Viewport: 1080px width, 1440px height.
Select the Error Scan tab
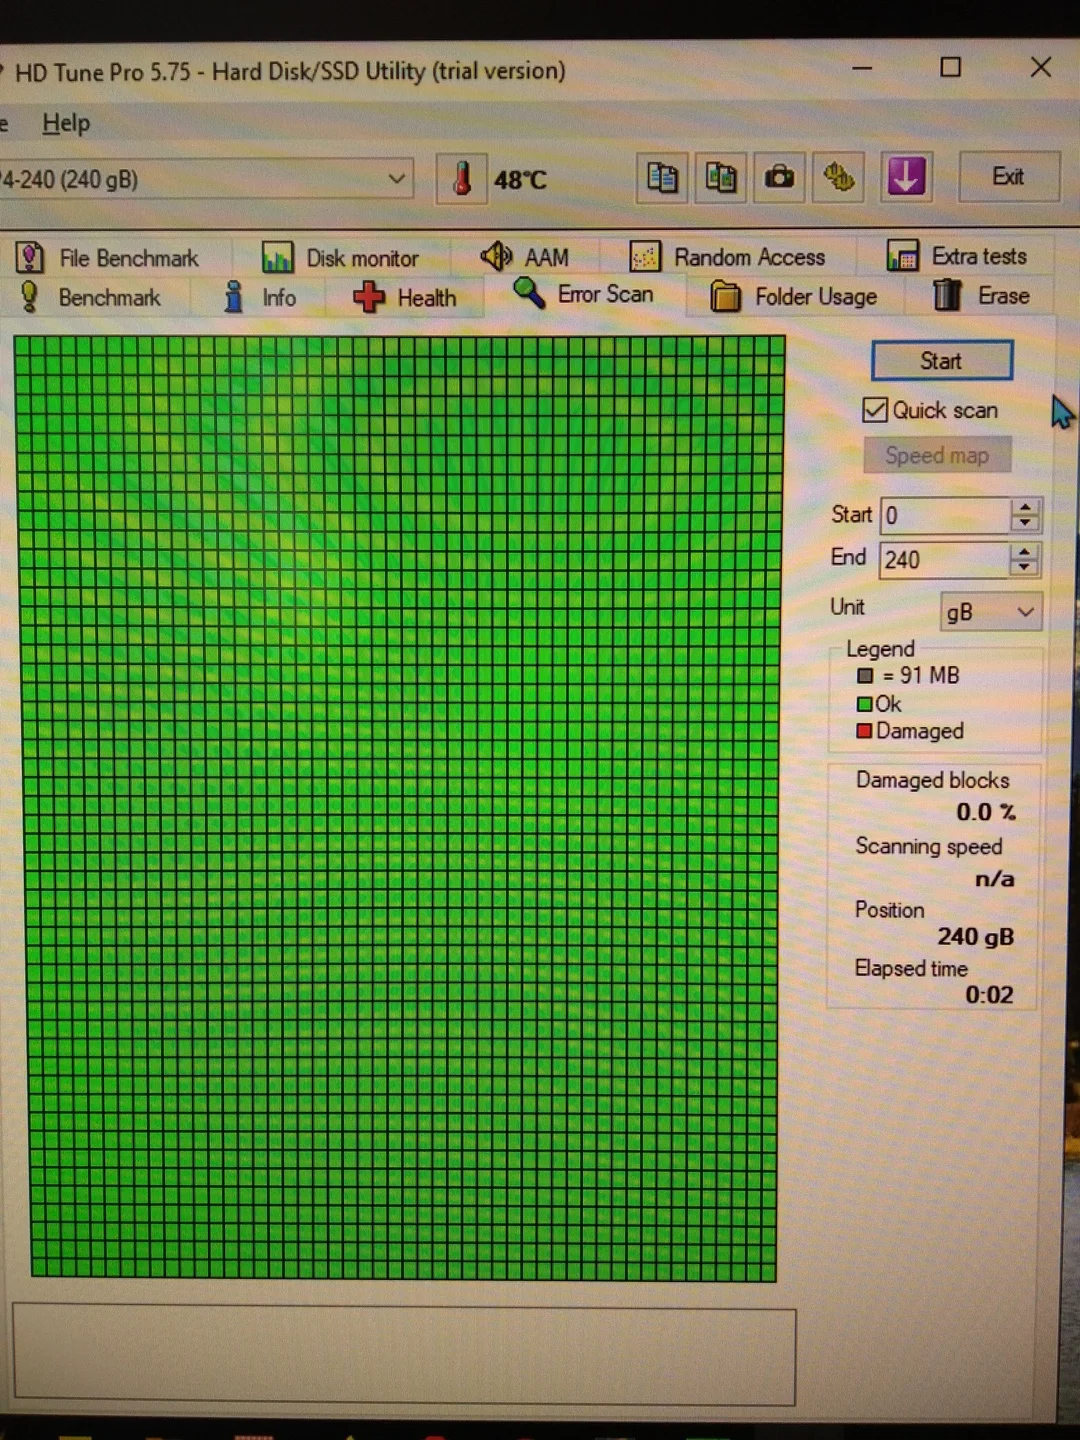click(x=584, y=294)
